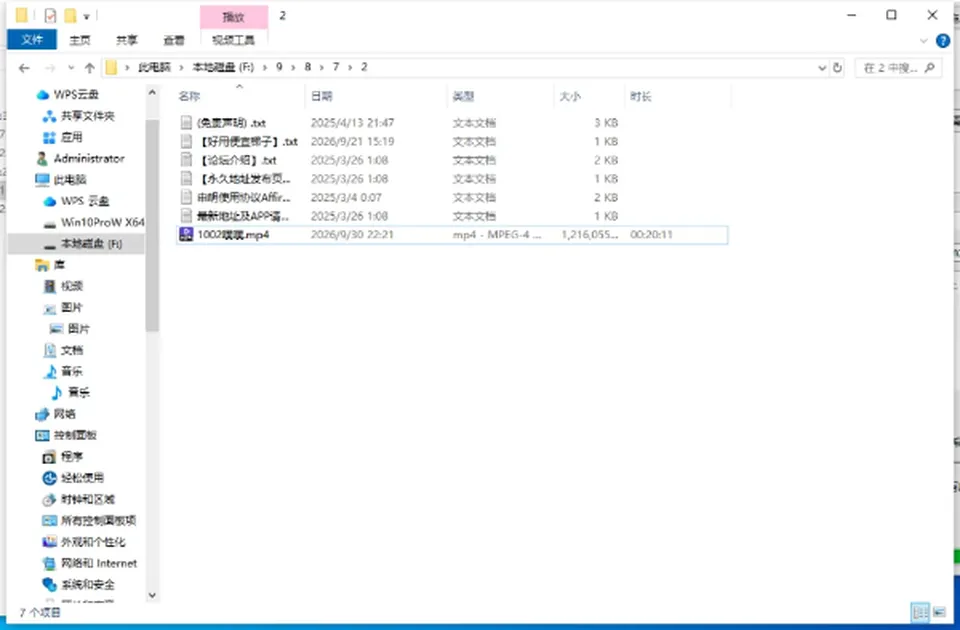Screen dimensions: 960x630
Task: Go up one folder level arrow
Action: point(90,68)
